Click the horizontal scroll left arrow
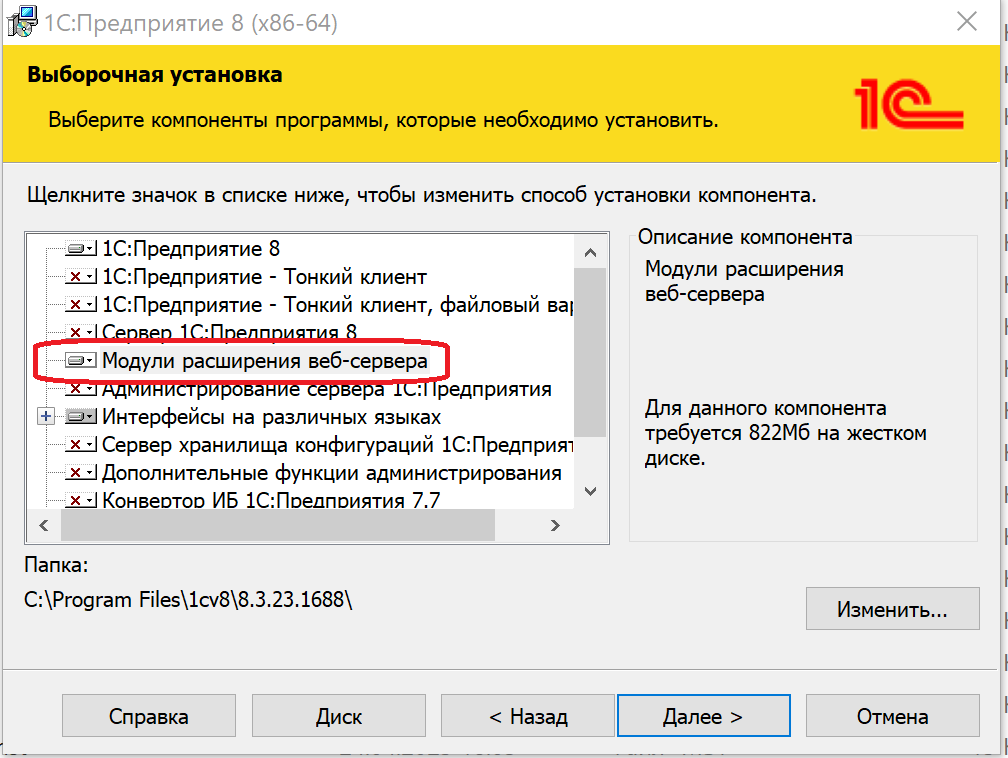This screenshot has width=1008, height=758. (x=44, y=525)
